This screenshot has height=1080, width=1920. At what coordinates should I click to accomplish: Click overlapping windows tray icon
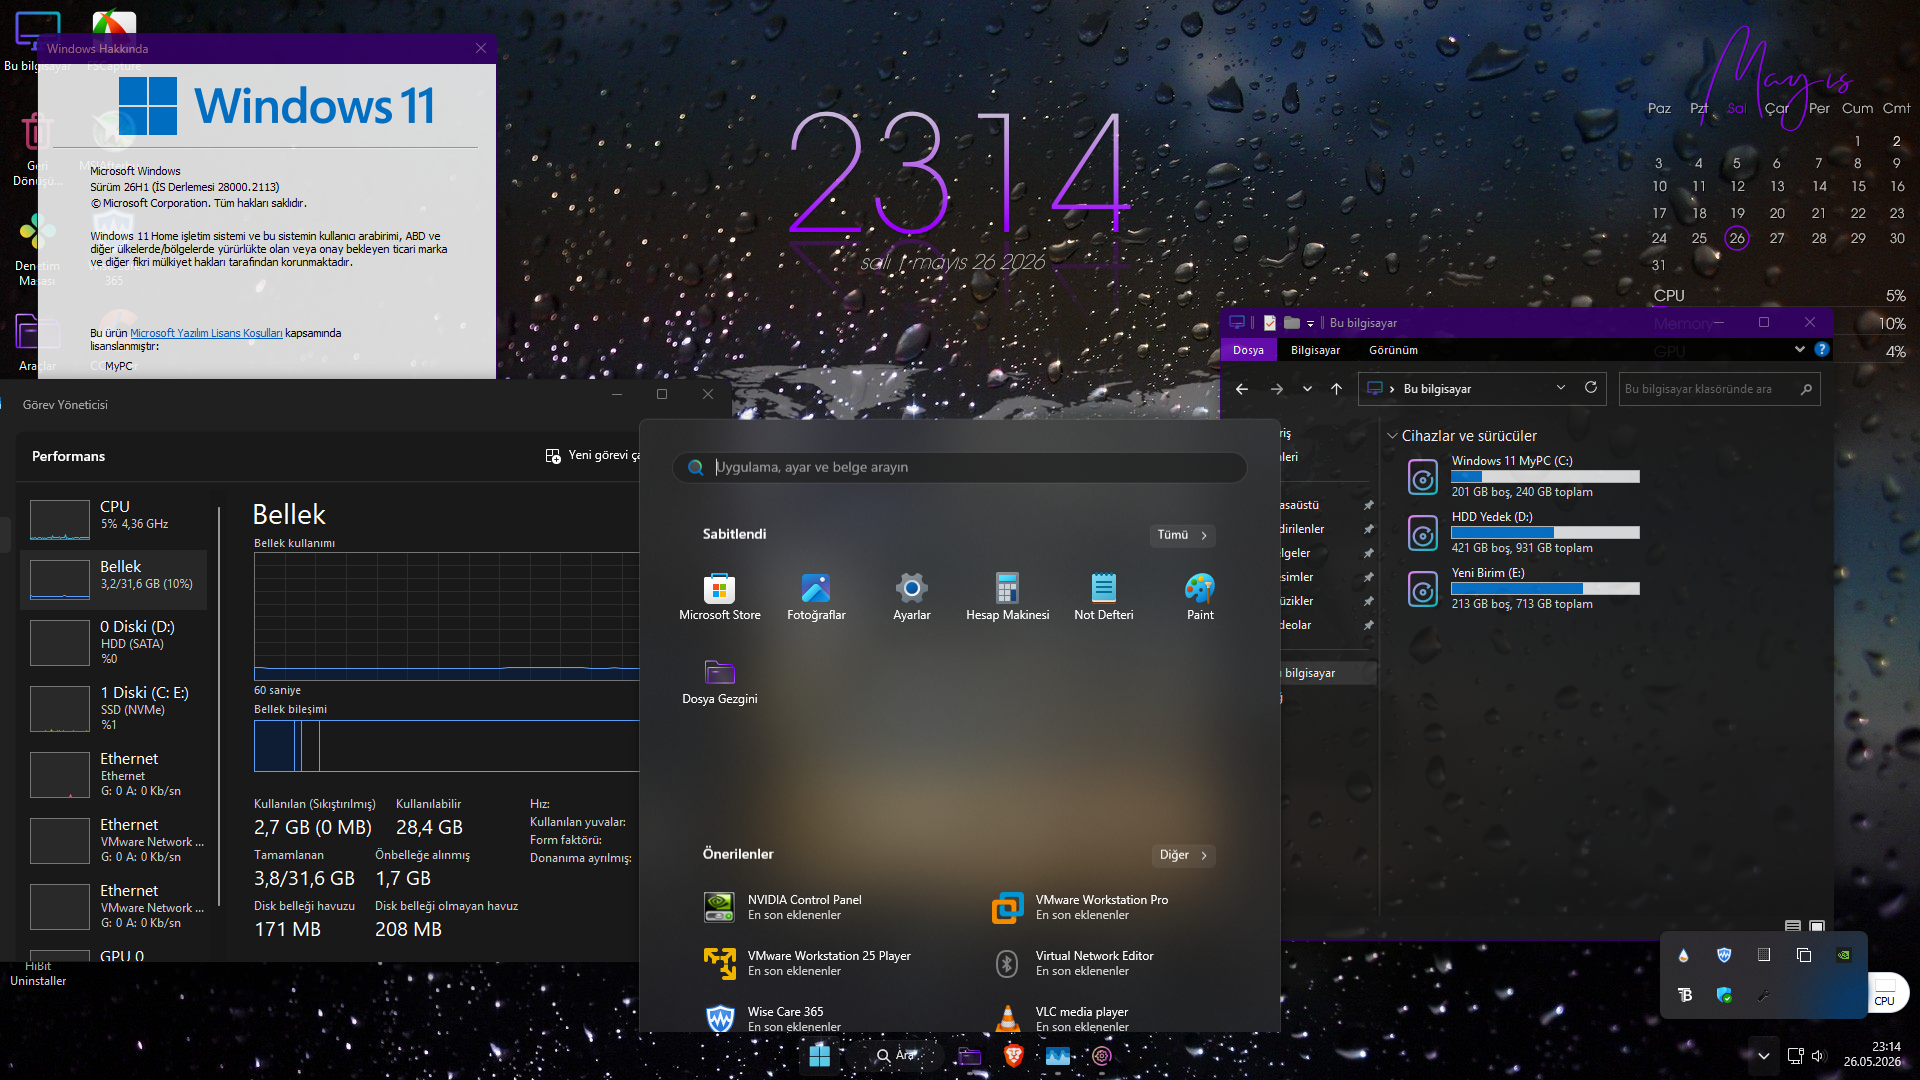coord(1804,955)
